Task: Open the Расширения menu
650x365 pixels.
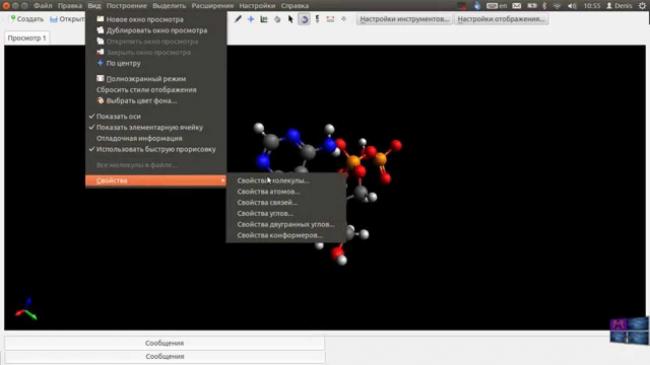Action: [212, 6]
